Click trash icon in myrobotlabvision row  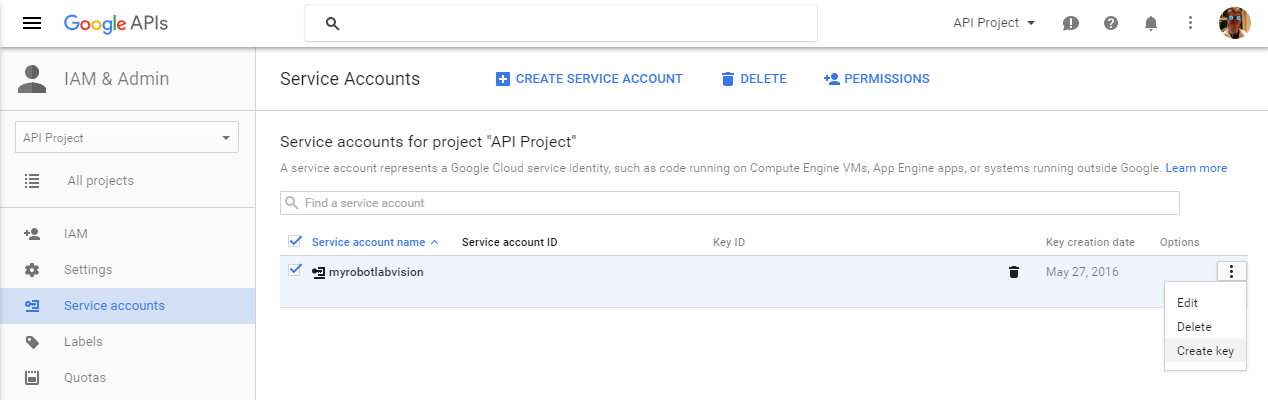click(x=1014, y=272)
